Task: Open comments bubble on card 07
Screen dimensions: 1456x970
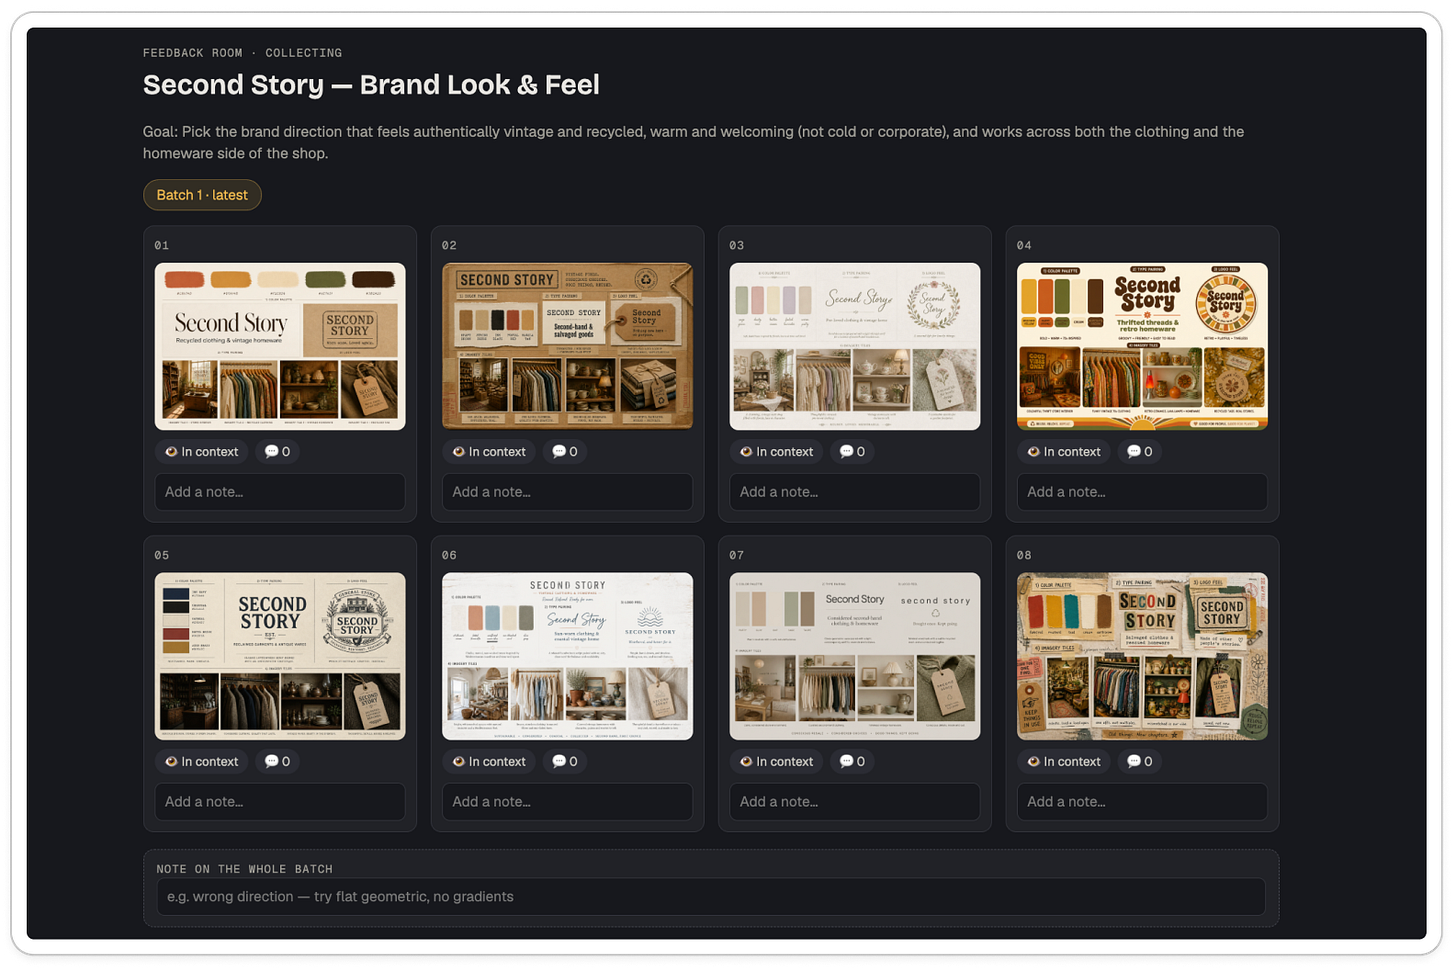Action: 853,762
